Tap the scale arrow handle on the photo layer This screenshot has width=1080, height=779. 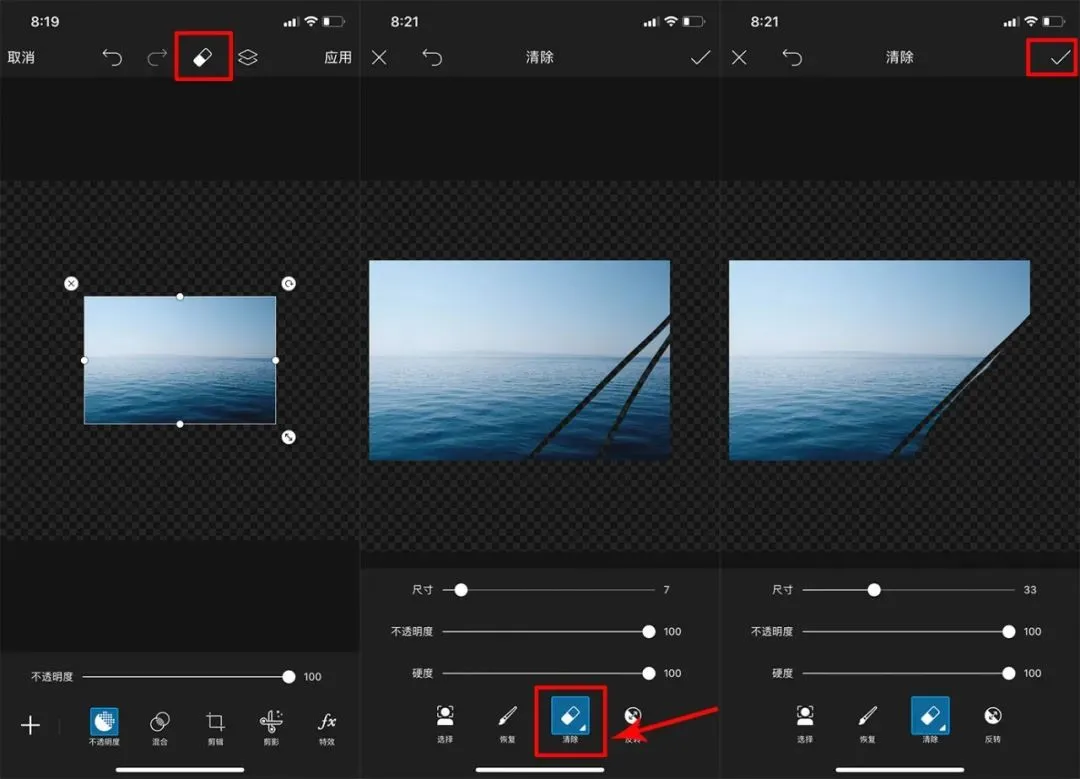[289, 437]
